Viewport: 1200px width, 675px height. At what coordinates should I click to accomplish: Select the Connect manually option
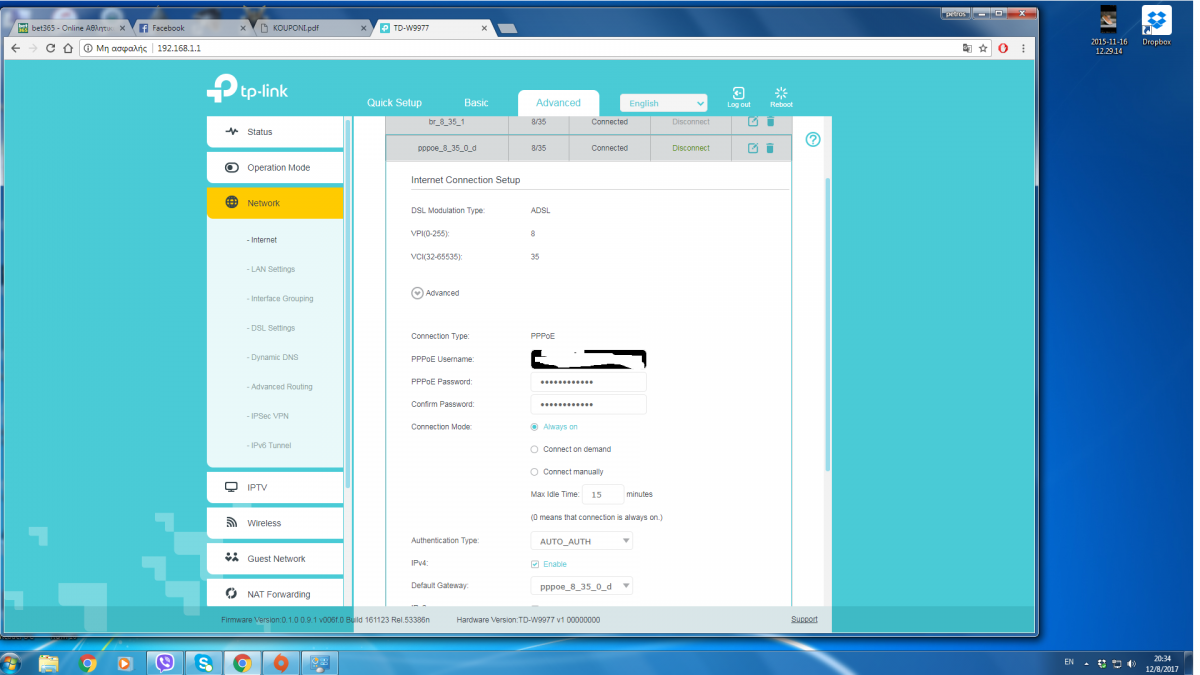[x=534, y=471]
